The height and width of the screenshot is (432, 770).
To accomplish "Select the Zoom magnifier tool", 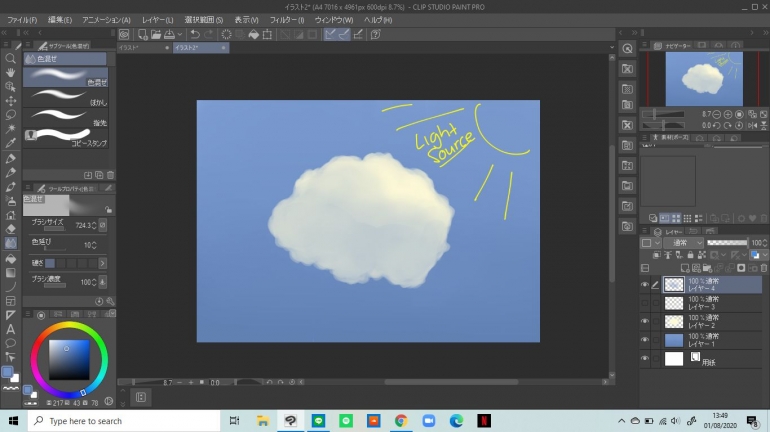I will click(x=10, y=58).
